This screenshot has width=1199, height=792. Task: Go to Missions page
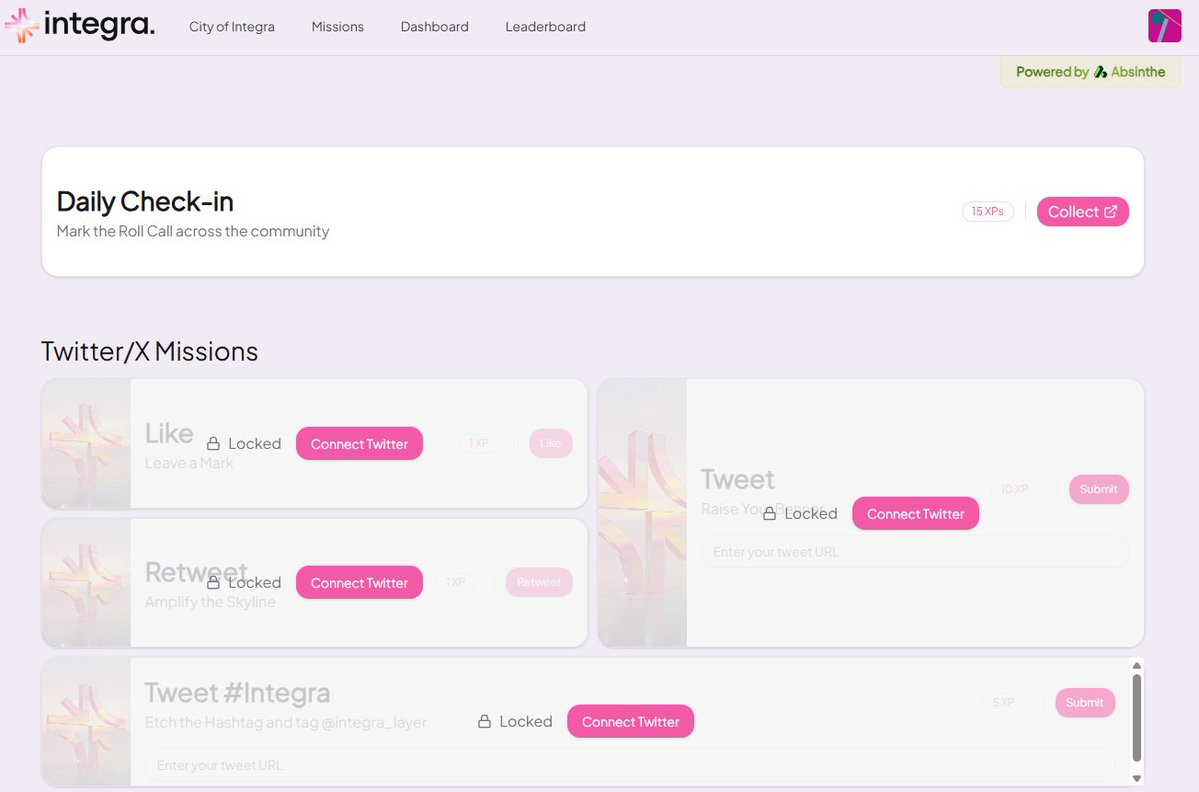point(337,27)
